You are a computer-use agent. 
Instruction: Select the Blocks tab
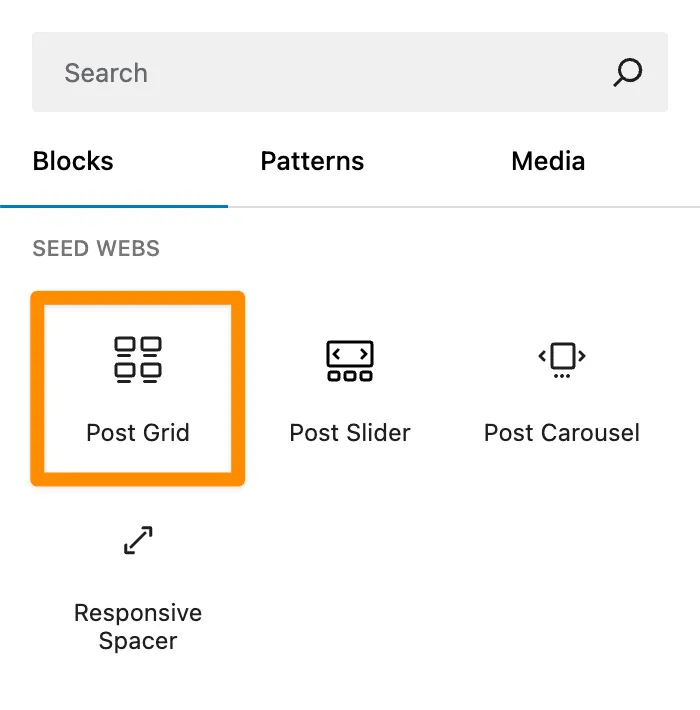[73, 161]
